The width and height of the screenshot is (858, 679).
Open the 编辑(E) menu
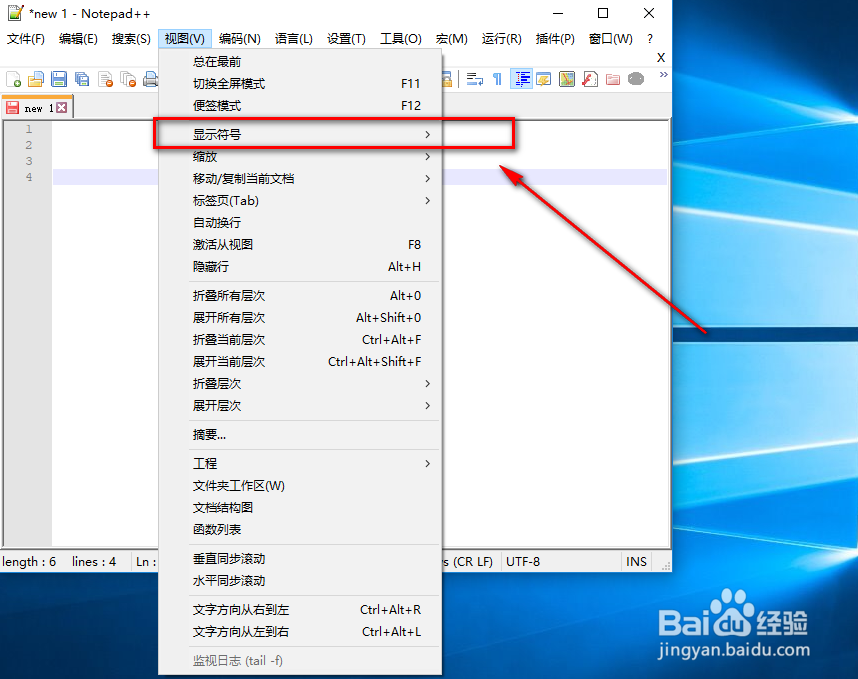78,38
